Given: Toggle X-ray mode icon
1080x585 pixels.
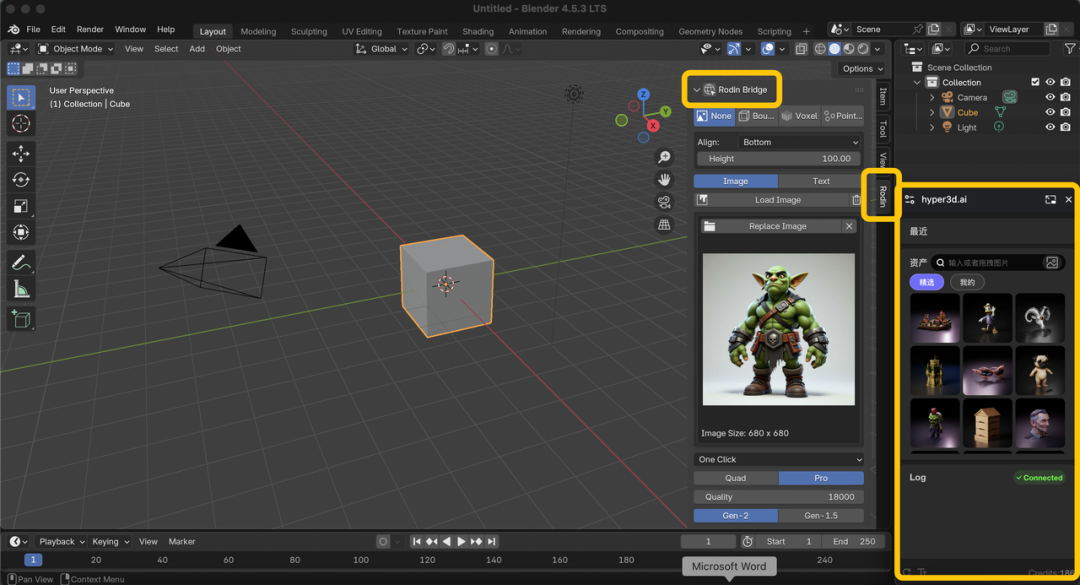Looking at the screenshot, I should [801, 49].
